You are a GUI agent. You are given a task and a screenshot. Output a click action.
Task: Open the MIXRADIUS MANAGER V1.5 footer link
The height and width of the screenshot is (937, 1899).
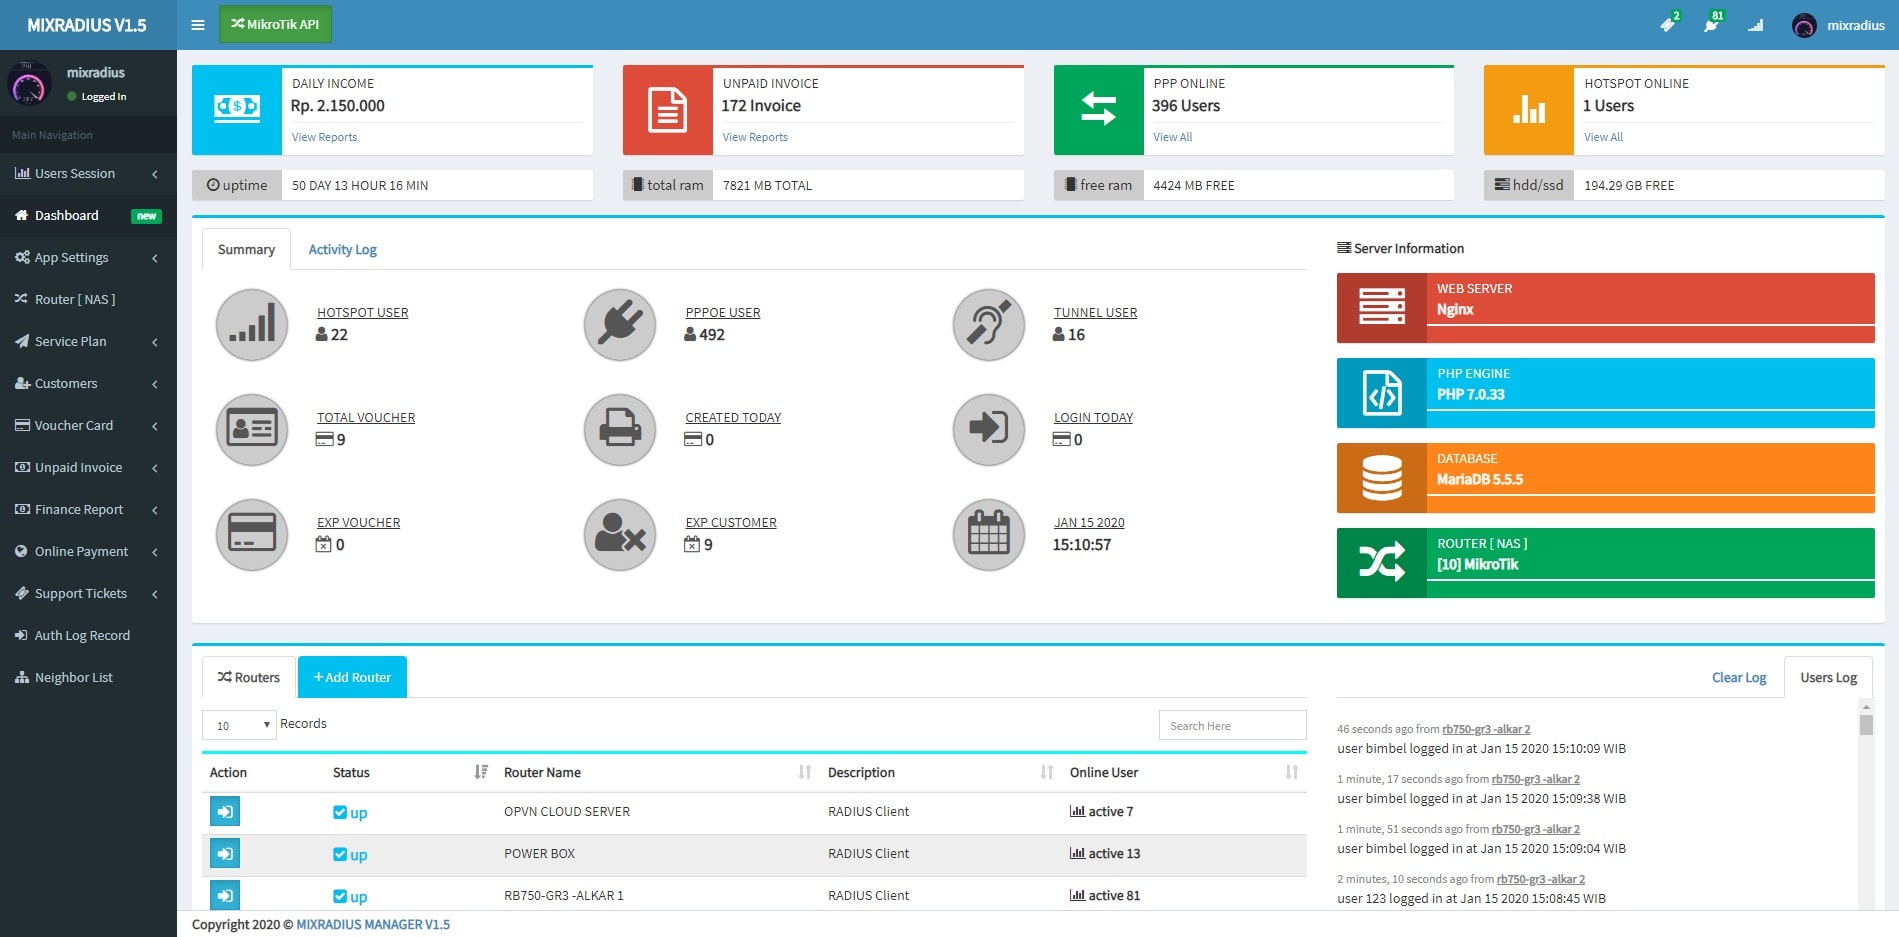pos(373,924)
